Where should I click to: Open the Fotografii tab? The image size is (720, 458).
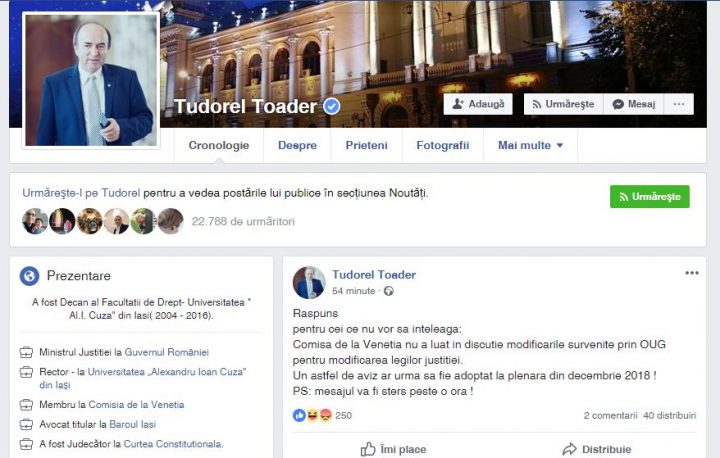click(443, 146)
